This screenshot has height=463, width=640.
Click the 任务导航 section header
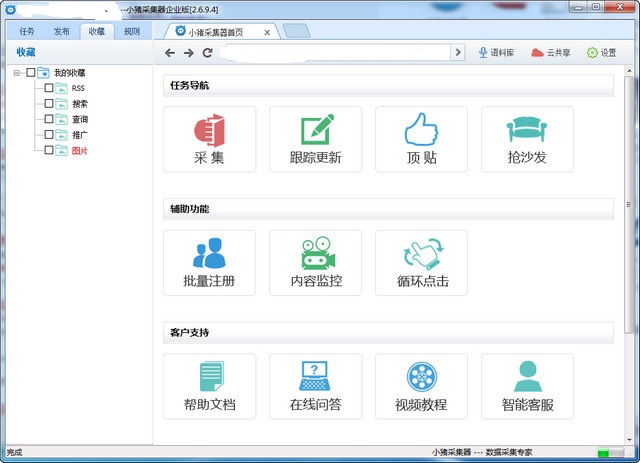pos(388,85)
